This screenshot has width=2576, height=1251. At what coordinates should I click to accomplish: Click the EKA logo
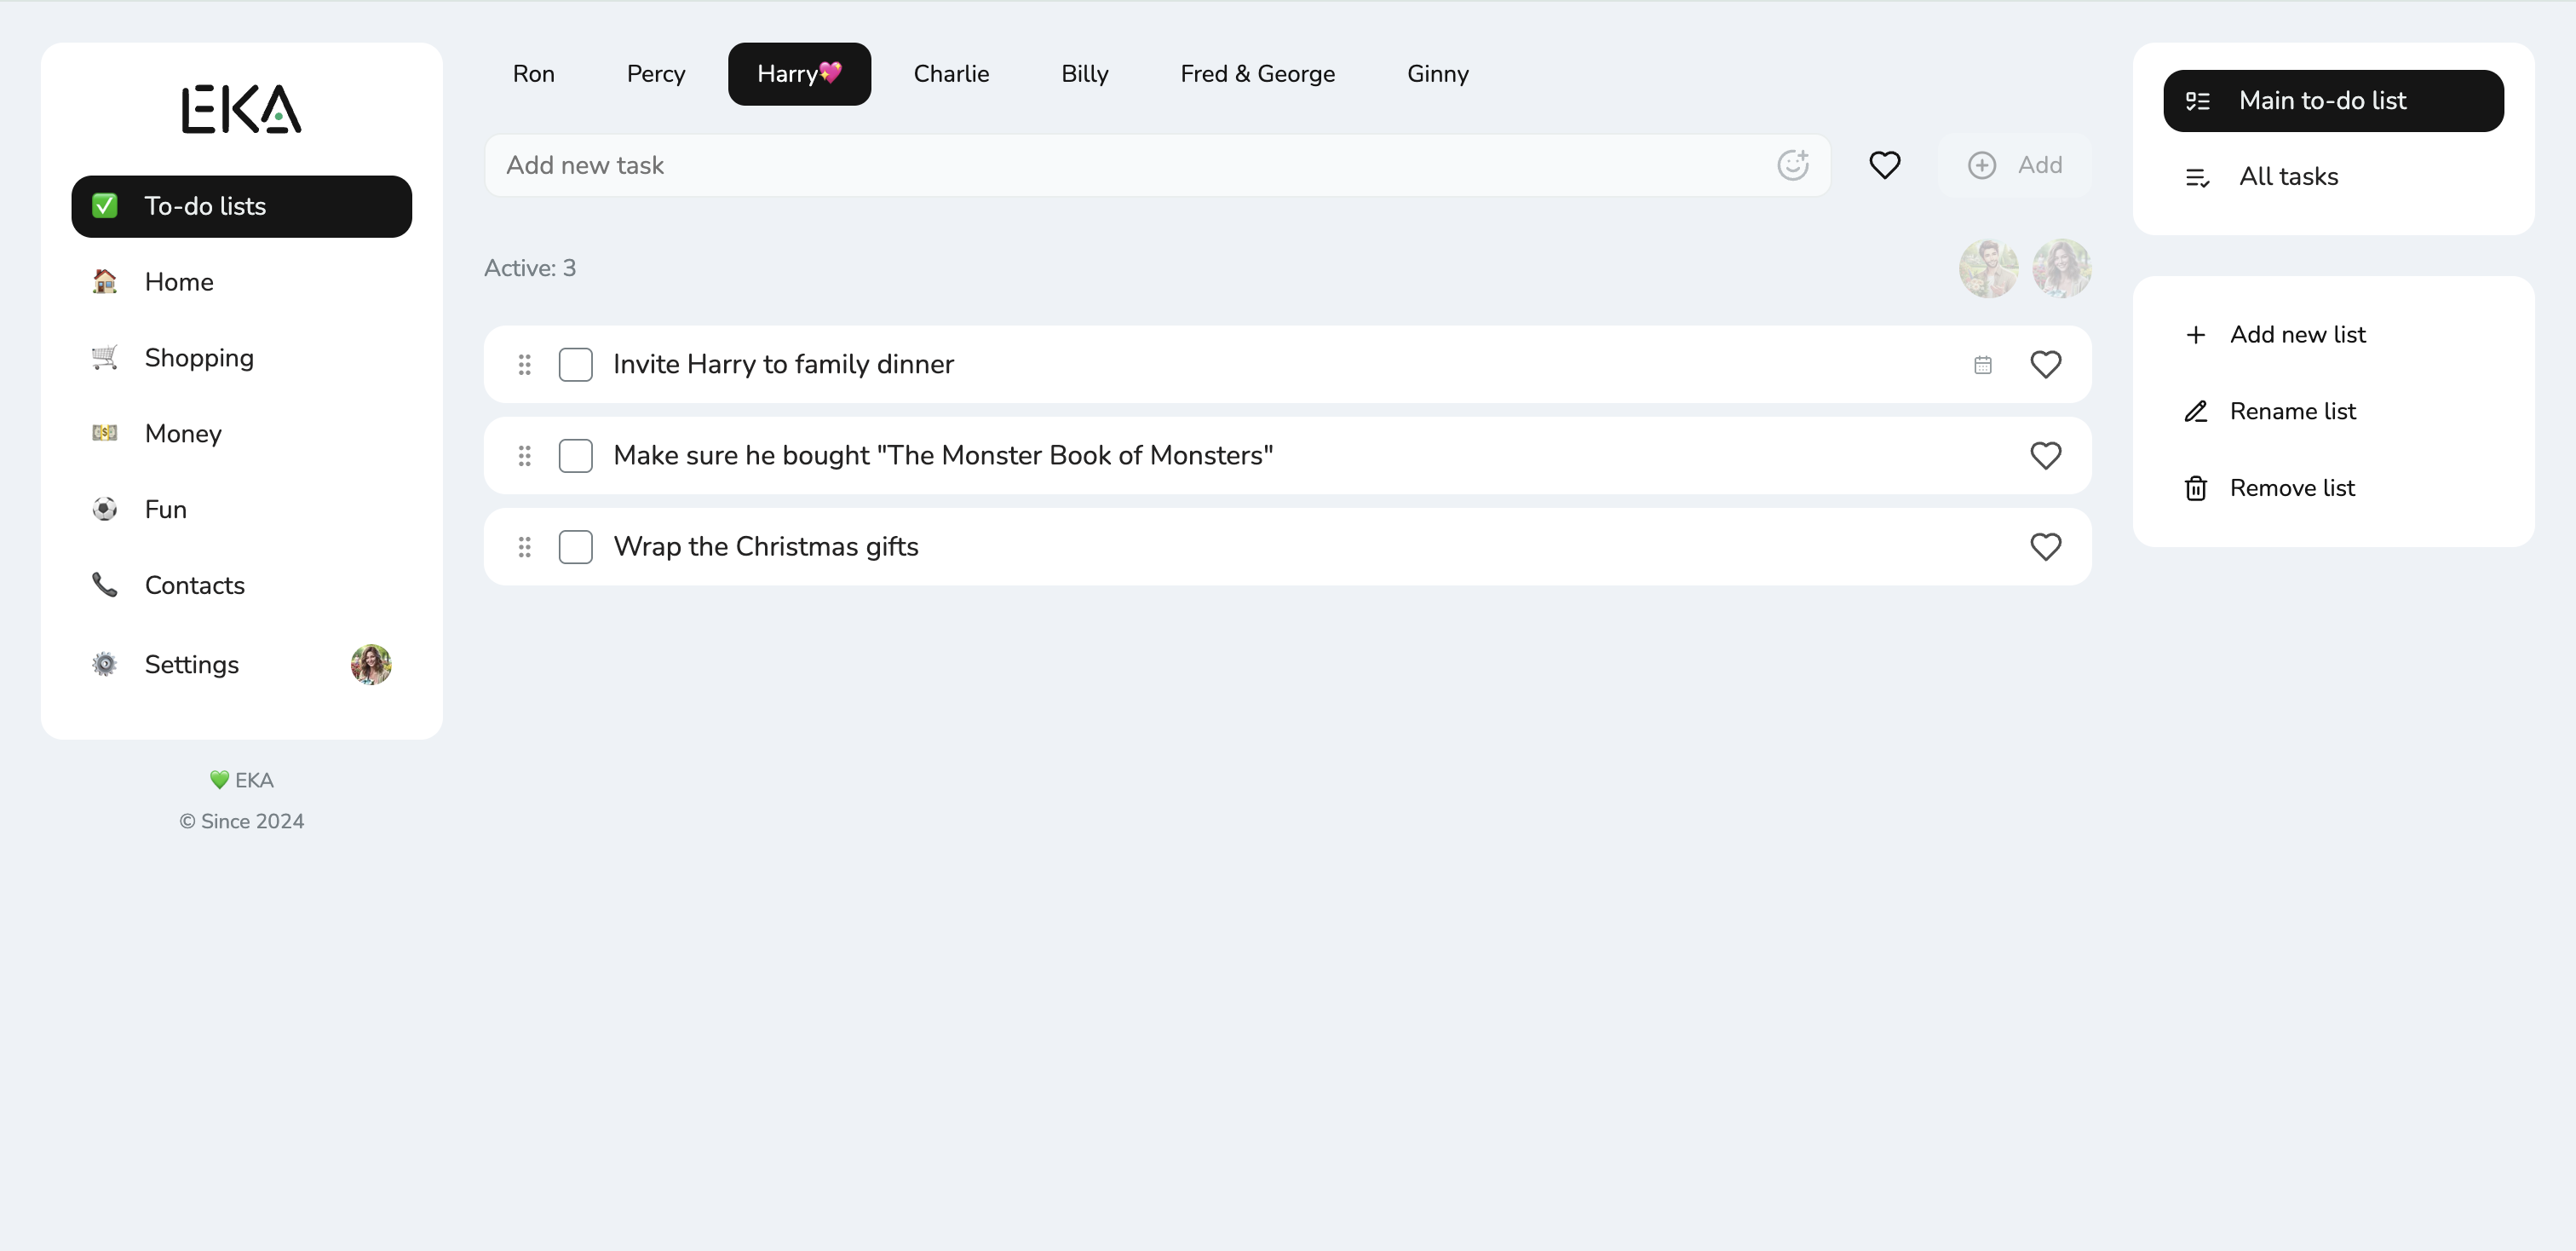tap(241, 109)
